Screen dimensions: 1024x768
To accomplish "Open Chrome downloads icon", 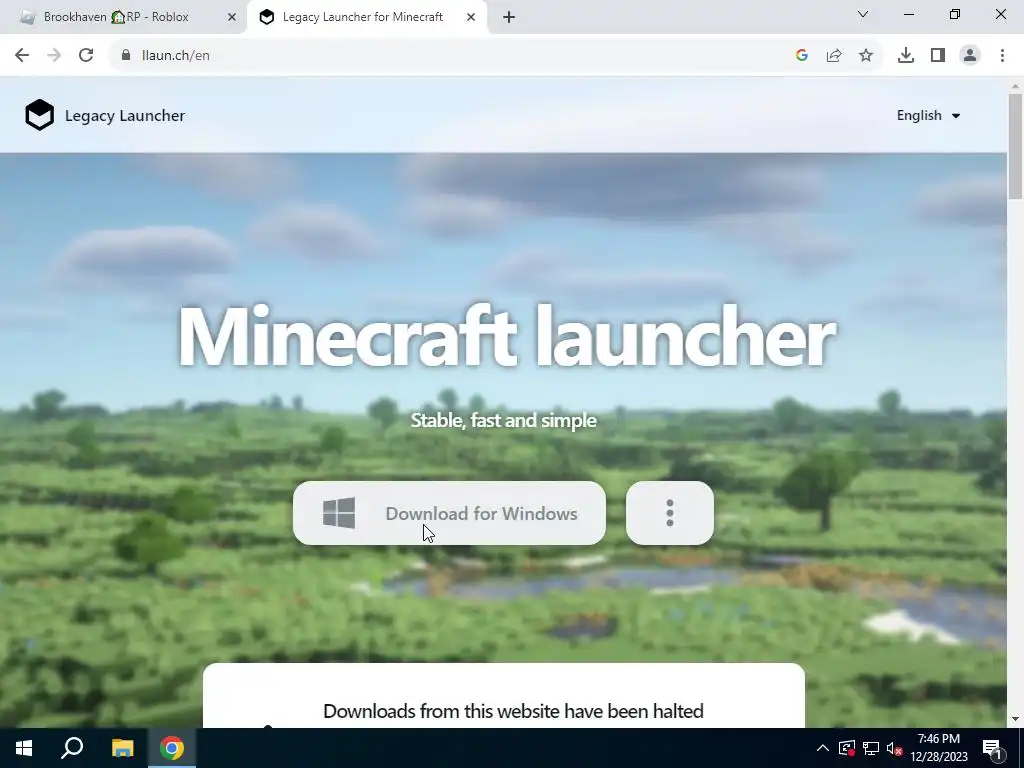I will (906, 56).
